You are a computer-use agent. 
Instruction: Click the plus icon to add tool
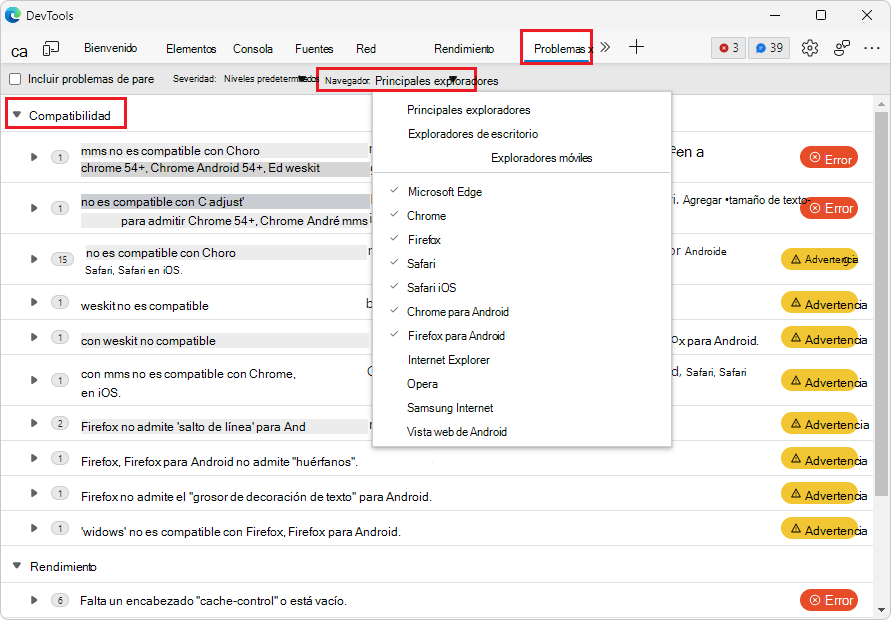(636, 47)
